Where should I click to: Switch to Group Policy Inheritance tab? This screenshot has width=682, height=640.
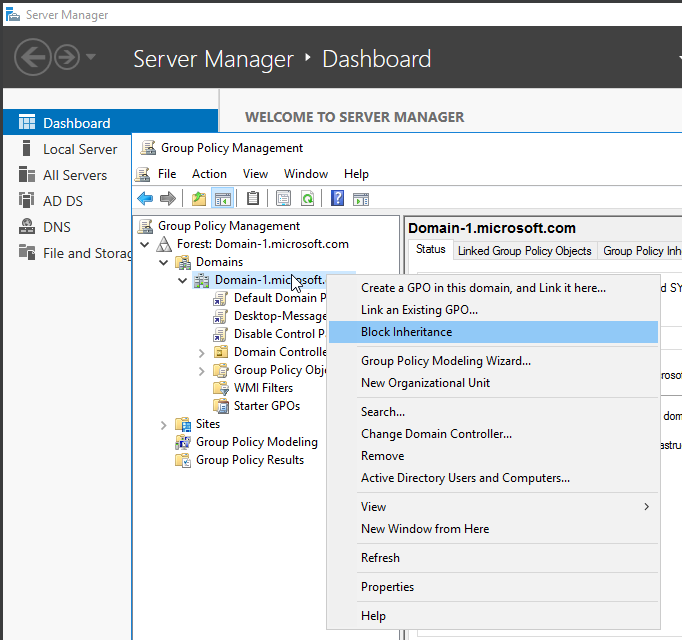tap(642, 251)
